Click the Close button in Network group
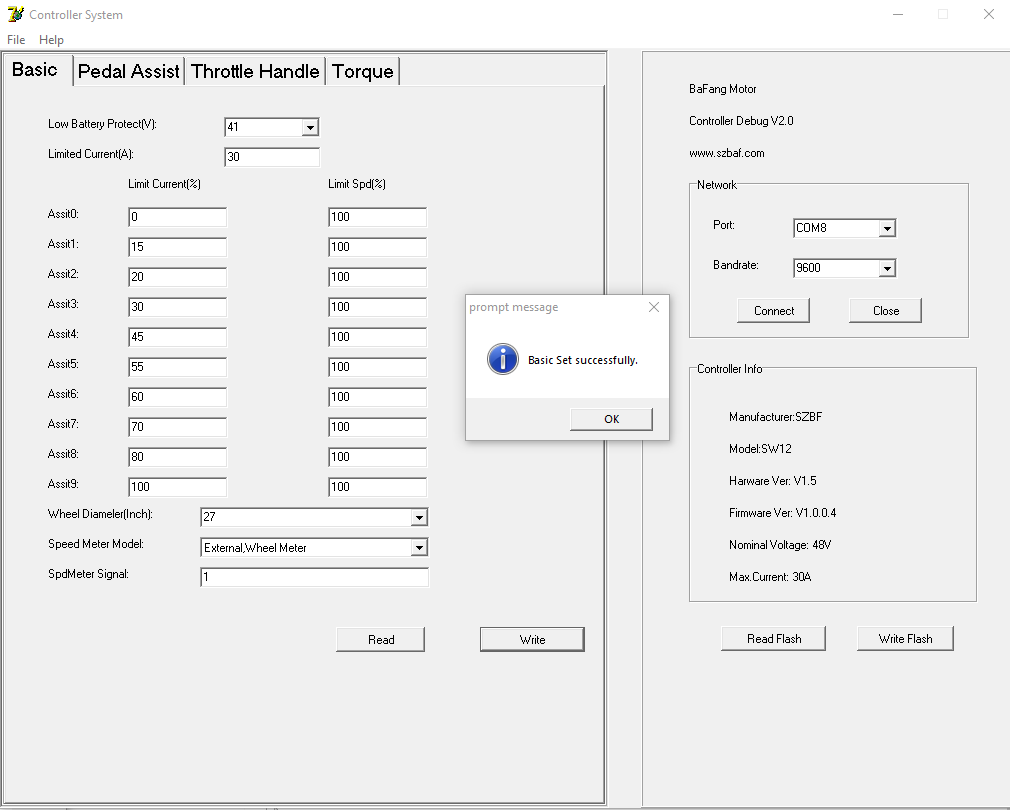Screen dimensions: 1010x810 pyautogui.click(x=886, y=310)
